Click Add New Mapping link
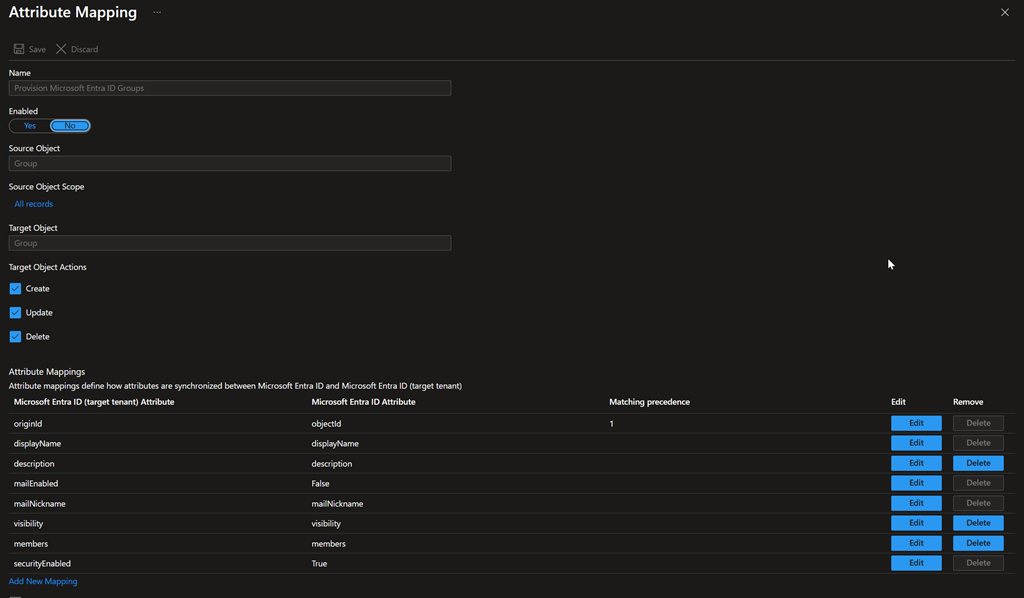Screen dimensions: 1024x598 pyautogui.click(x=43, y=581)
